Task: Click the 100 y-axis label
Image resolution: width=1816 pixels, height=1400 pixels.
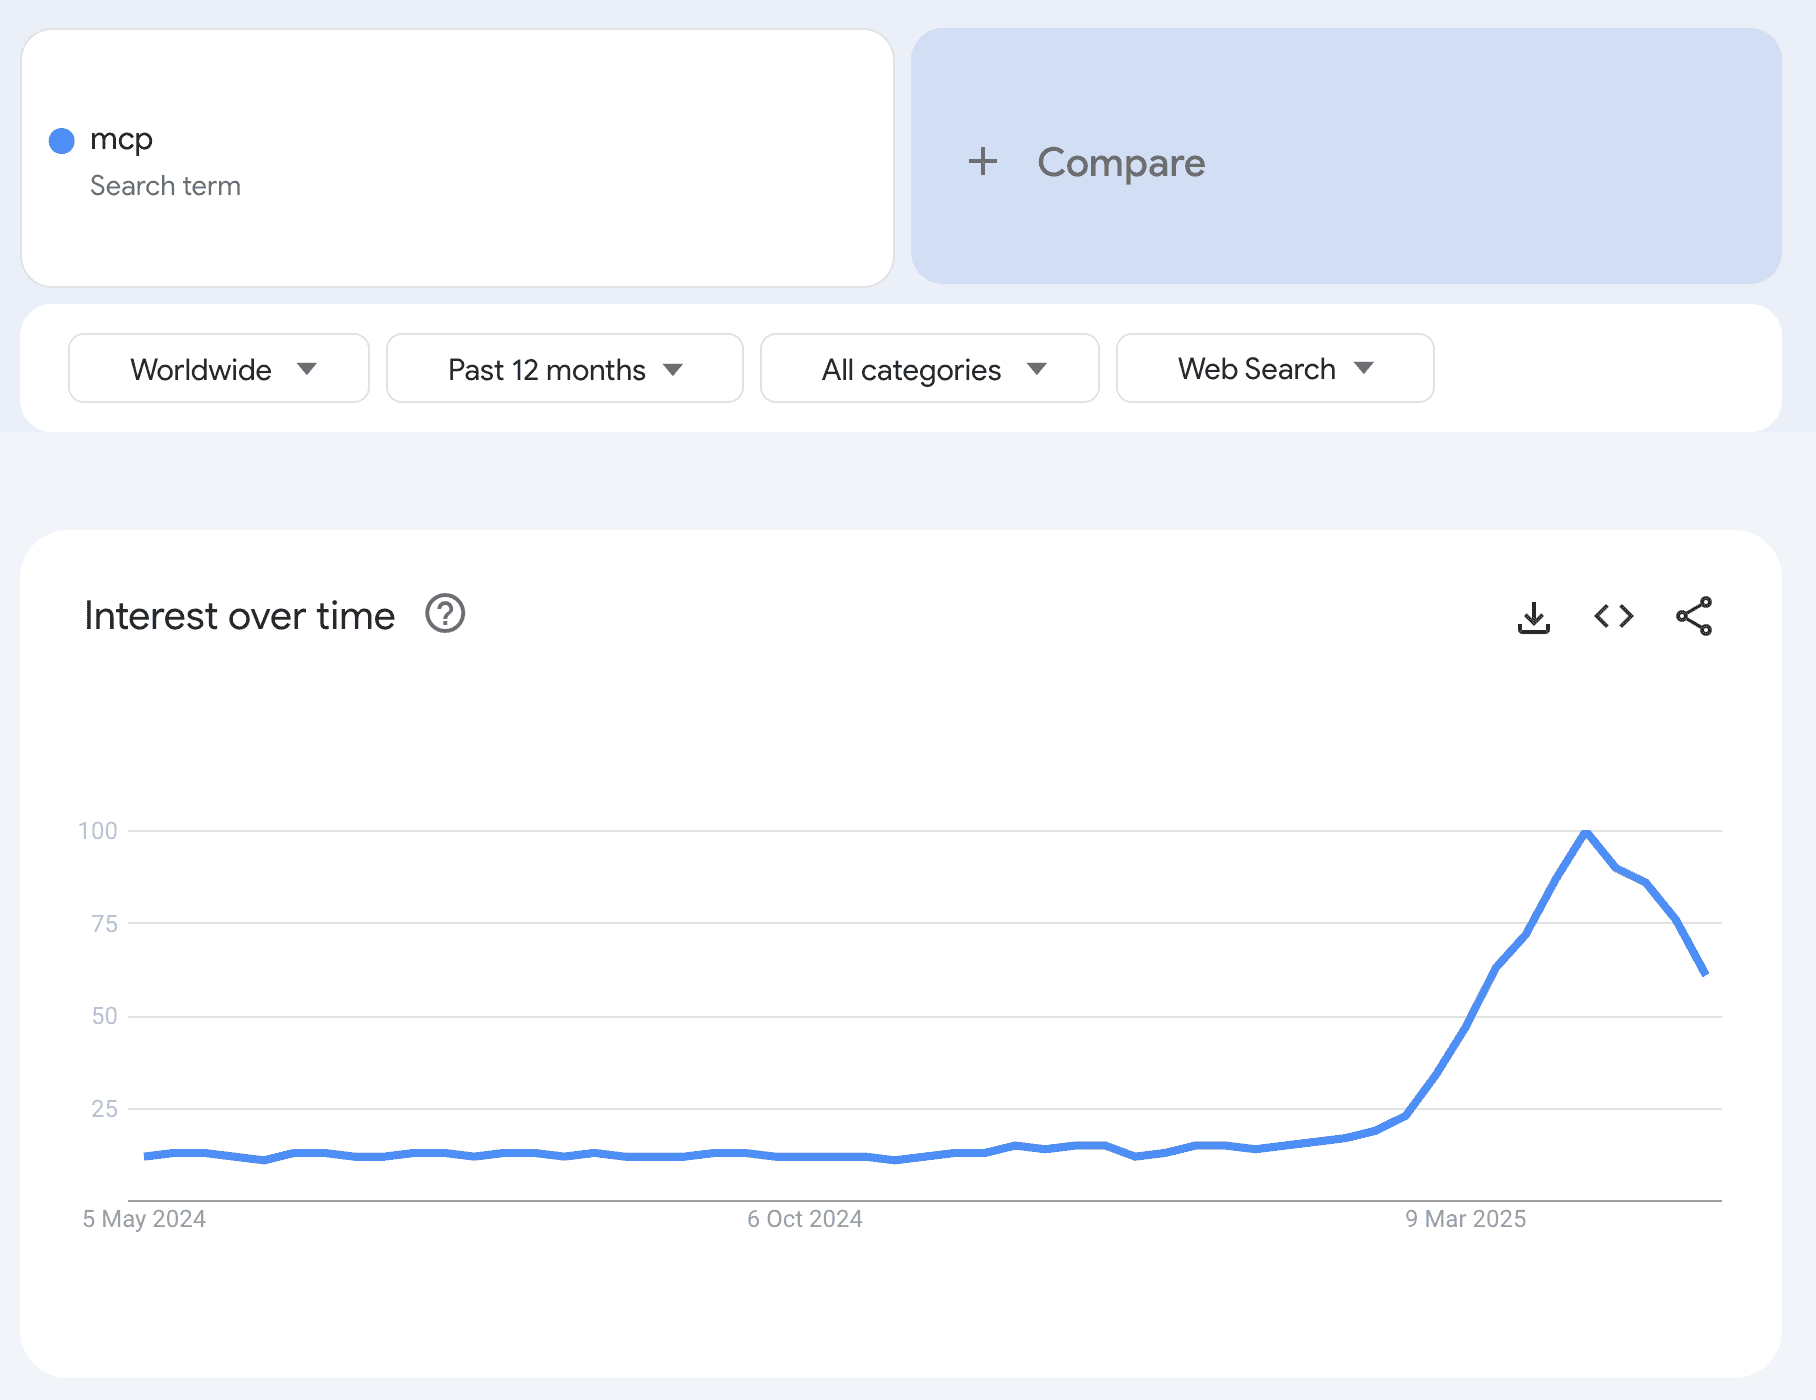Action: click(x=98, y=831)
